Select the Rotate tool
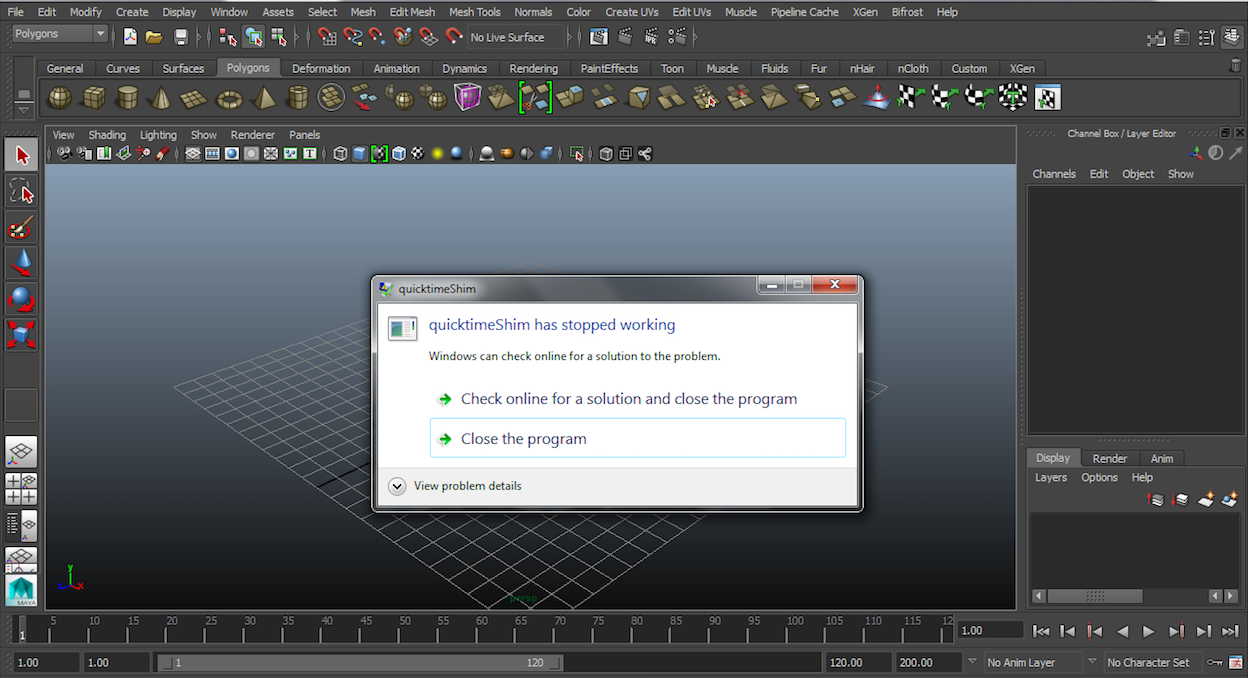The height and width of the screenshot is (678, 1248). coord(22,299)
